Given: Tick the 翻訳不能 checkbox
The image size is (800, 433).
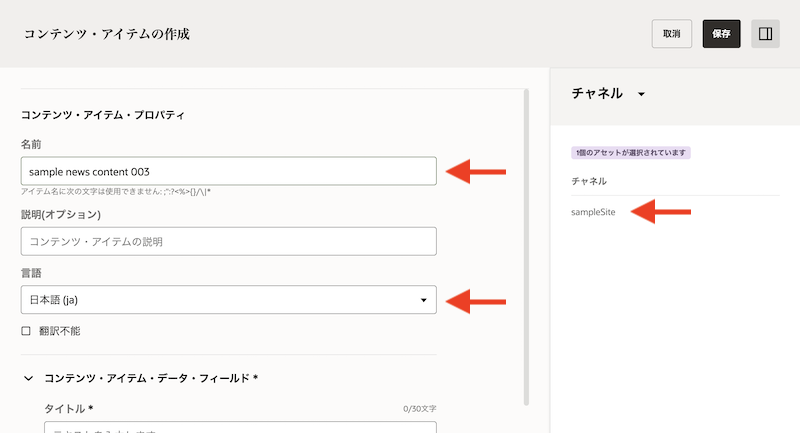Looking at the screenshot, I should 26,330.
